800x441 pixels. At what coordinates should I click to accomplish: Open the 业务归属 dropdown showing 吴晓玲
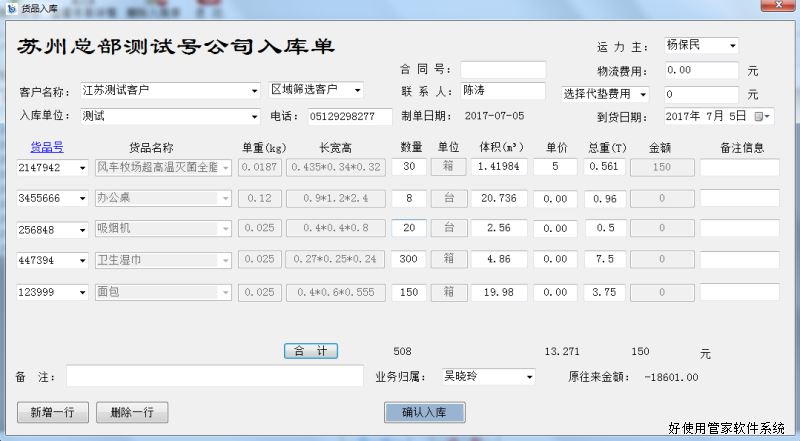528,377
